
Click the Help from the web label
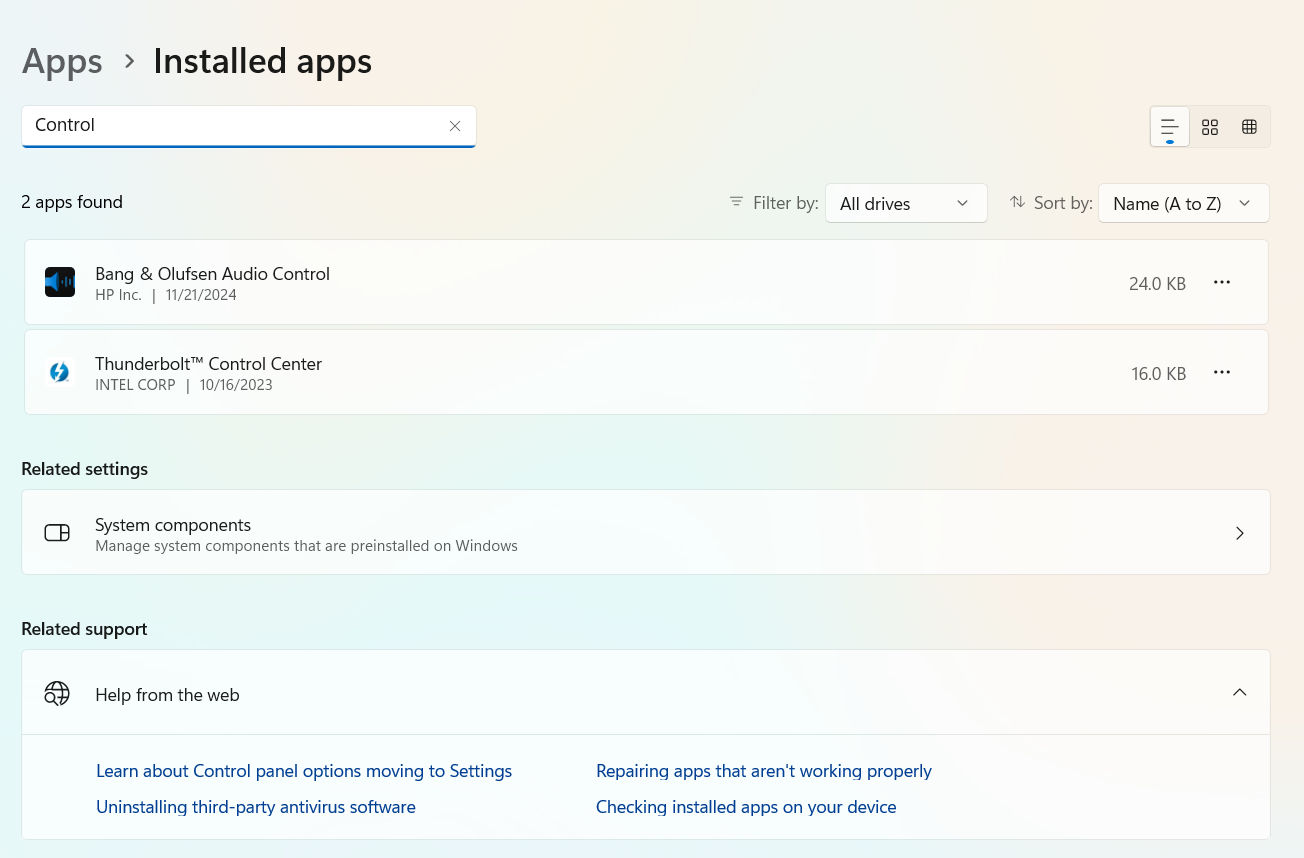(x=167, y=695)
